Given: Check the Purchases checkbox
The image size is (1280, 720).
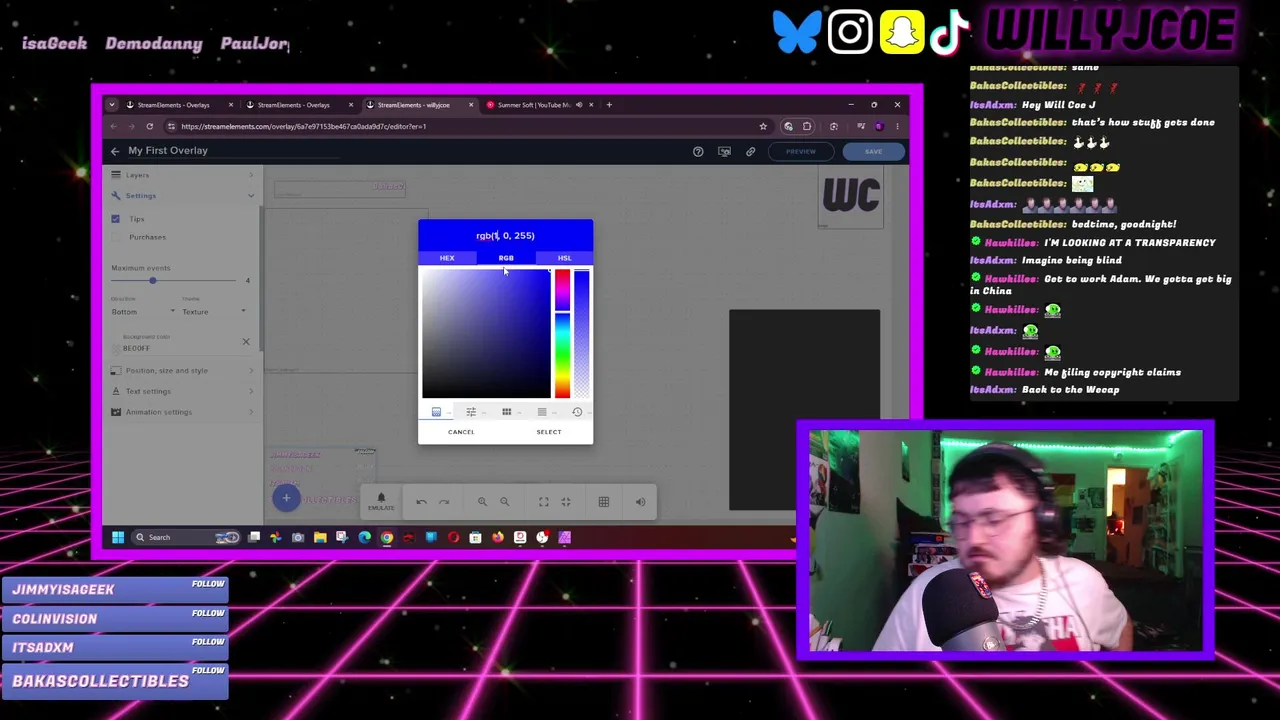Looking at the screenshot, I should click(x=115, y=237).
